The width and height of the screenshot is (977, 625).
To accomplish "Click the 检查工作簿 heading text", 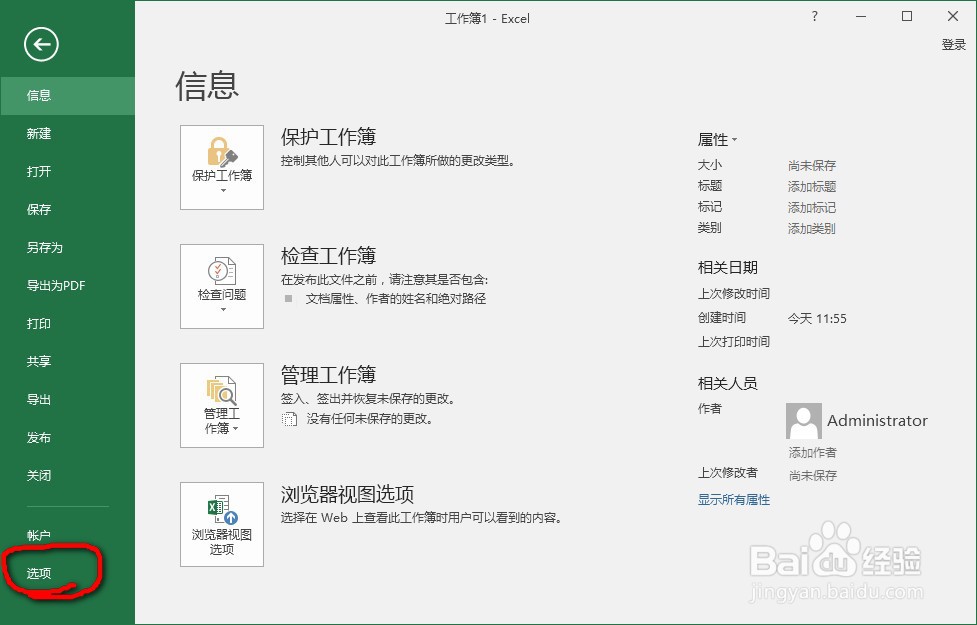I will 328,255.
